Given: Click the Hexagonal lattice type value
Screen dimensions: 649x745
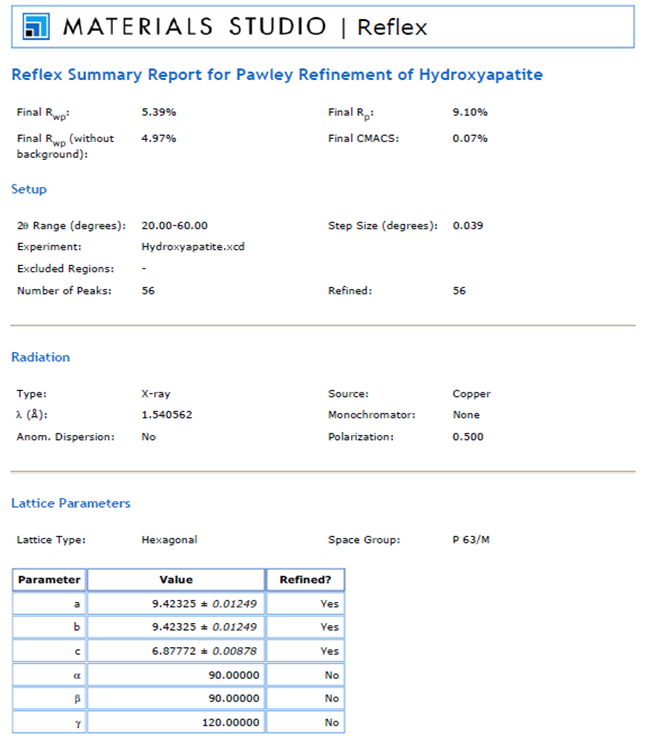Looking at the screenshot, I should tap(170, 540).
